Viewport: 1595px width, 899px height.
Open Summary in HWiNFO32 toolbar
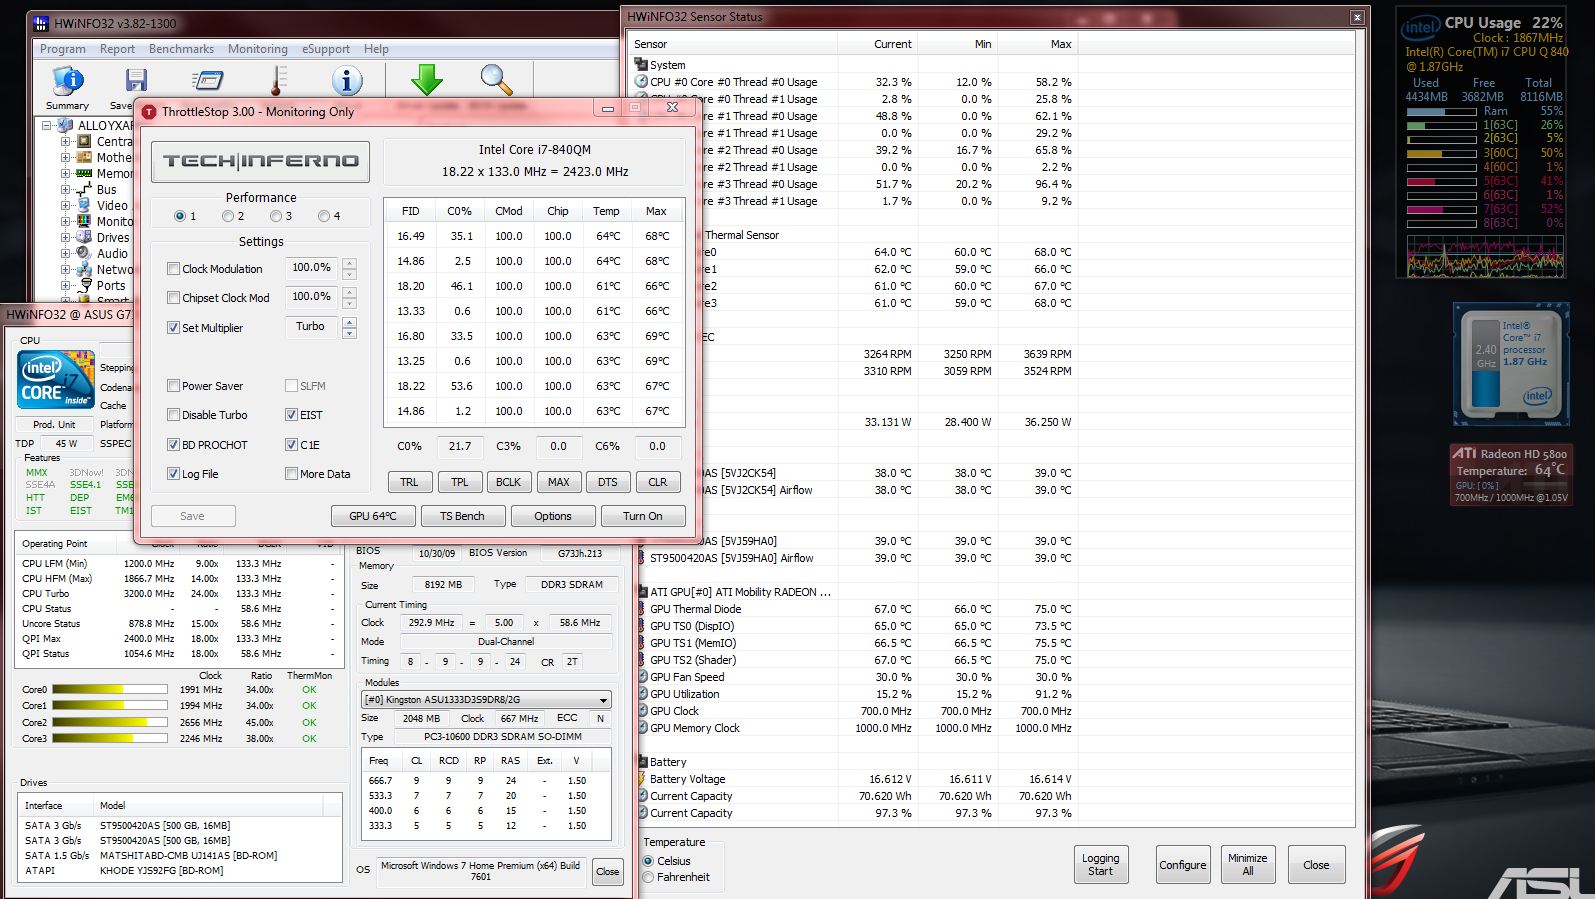coord(67,88)
